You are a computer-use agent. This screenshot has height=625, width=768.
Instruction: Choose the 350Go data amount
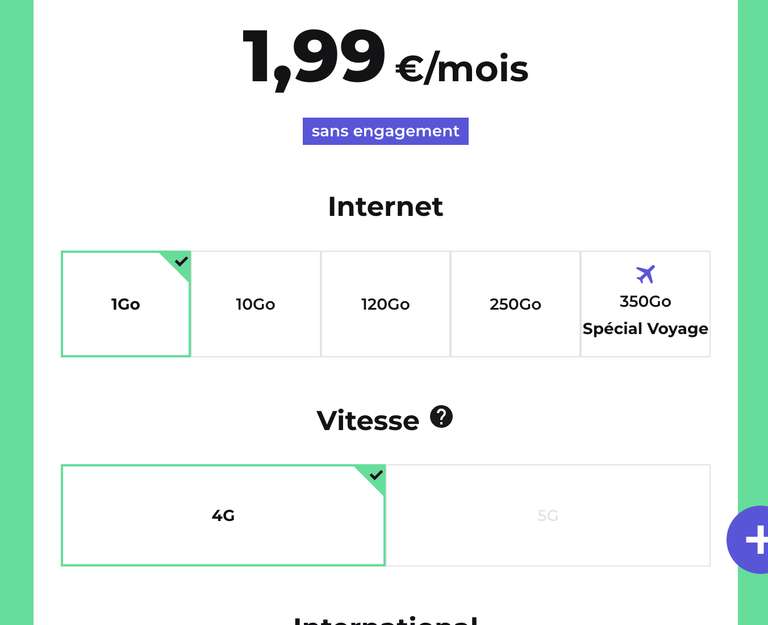coord(645,301)
